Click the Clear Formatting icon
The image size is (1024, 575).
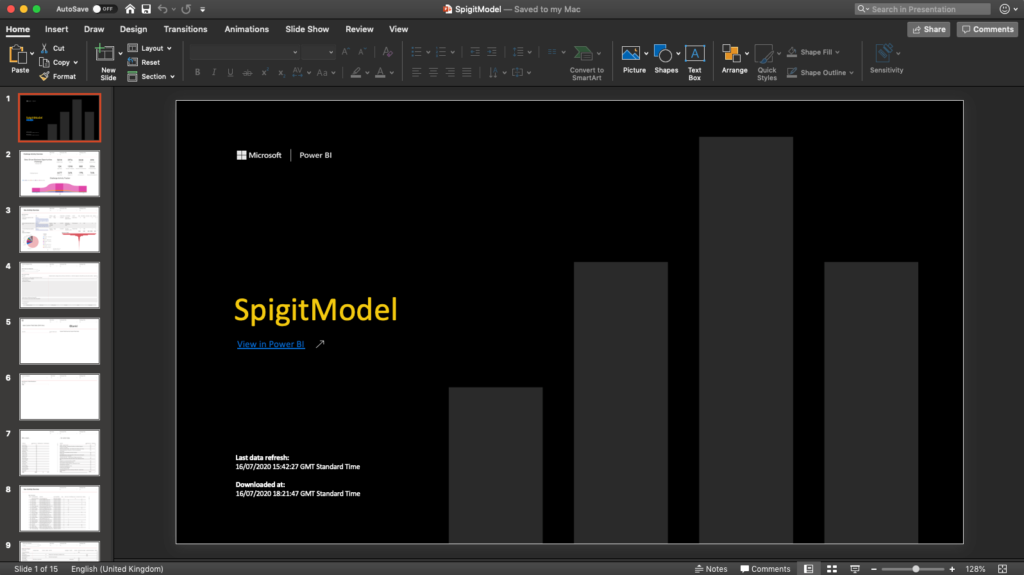pos(387,52)
